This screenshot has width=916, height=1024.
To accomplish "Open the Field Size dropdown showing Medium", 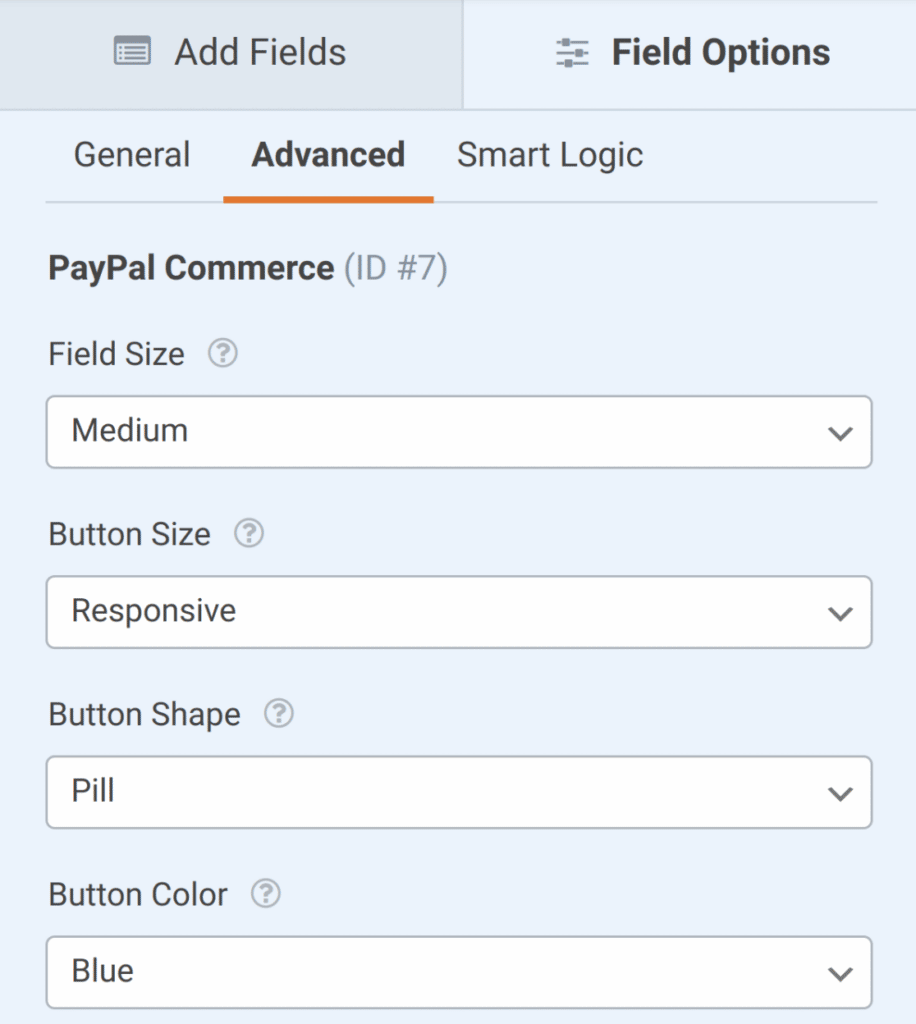I will 458,432.
